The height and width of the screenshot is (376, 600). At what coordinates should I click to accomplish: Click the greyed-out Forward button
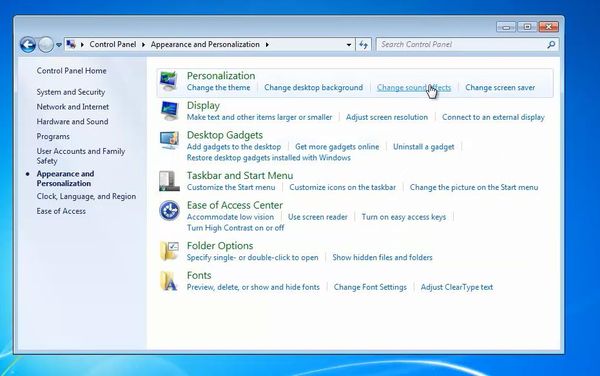point(46,45)
